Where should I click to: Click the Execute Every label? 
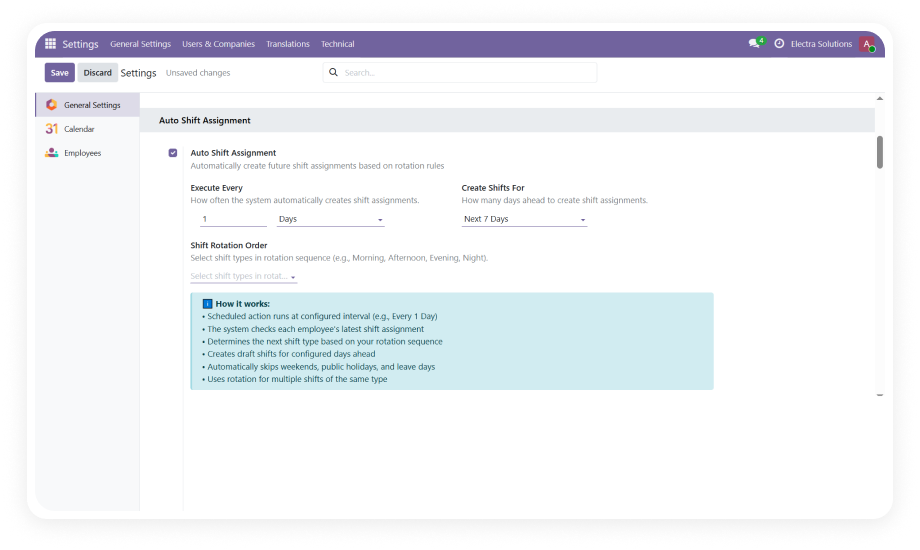[x=217, y=188]
